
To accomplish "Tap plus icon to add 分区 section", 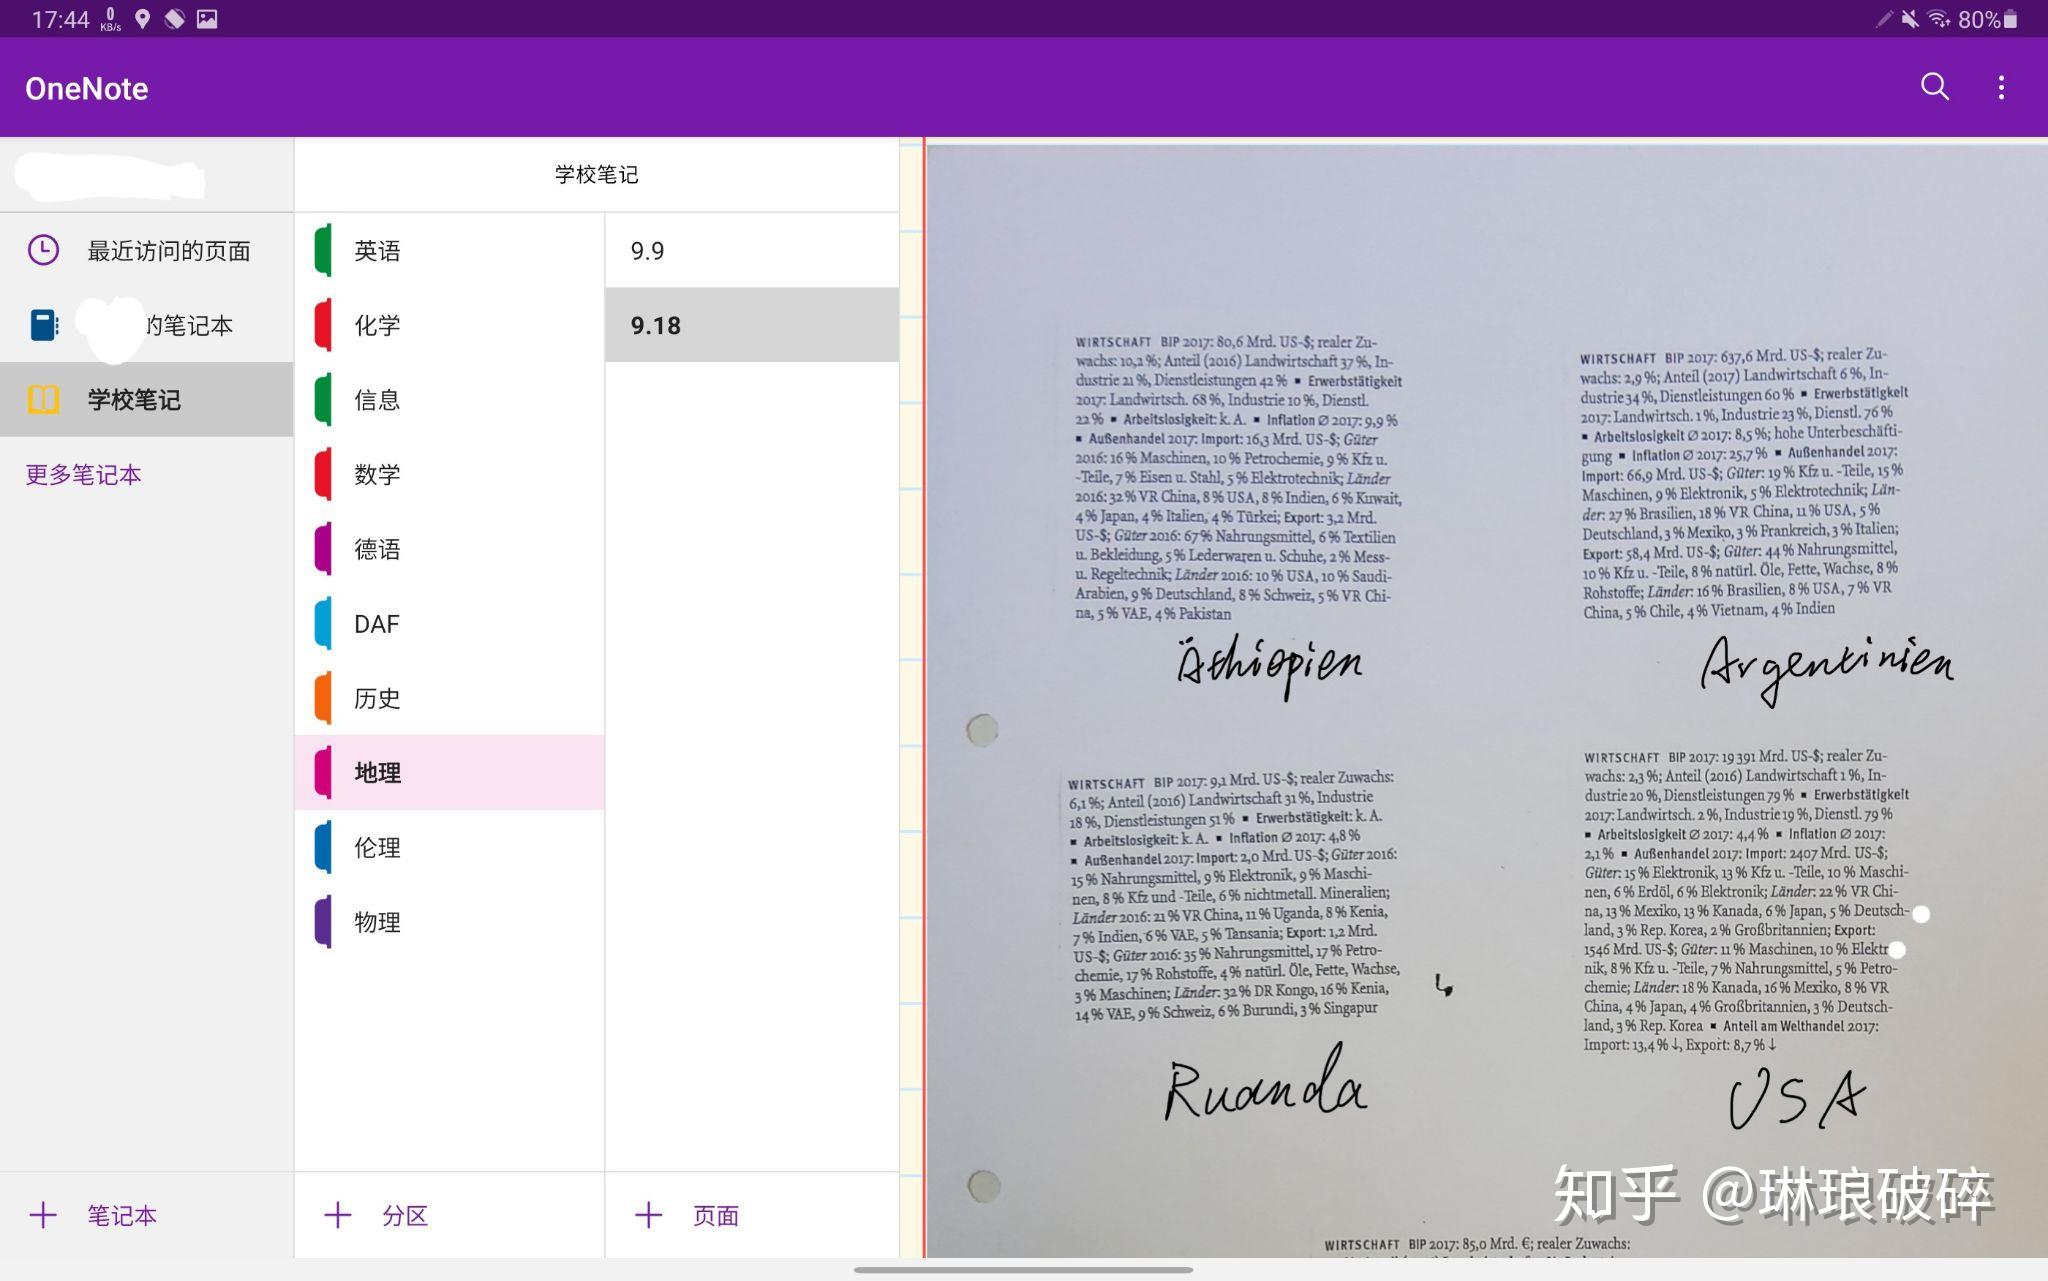I will [338, 1215].
